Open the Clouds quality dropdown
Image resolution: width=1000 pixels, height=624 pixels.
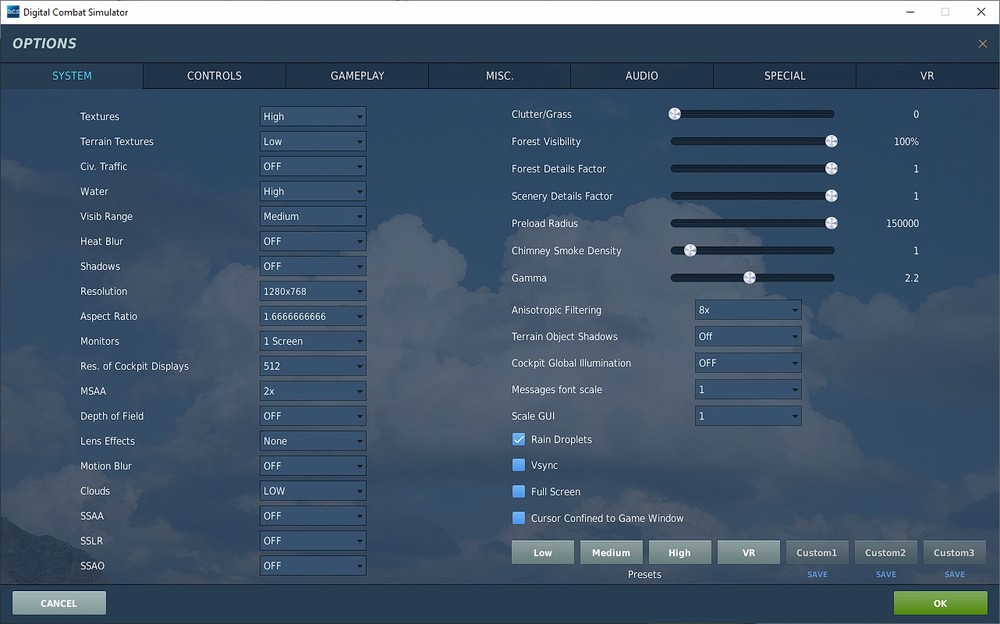click(312, 491)
